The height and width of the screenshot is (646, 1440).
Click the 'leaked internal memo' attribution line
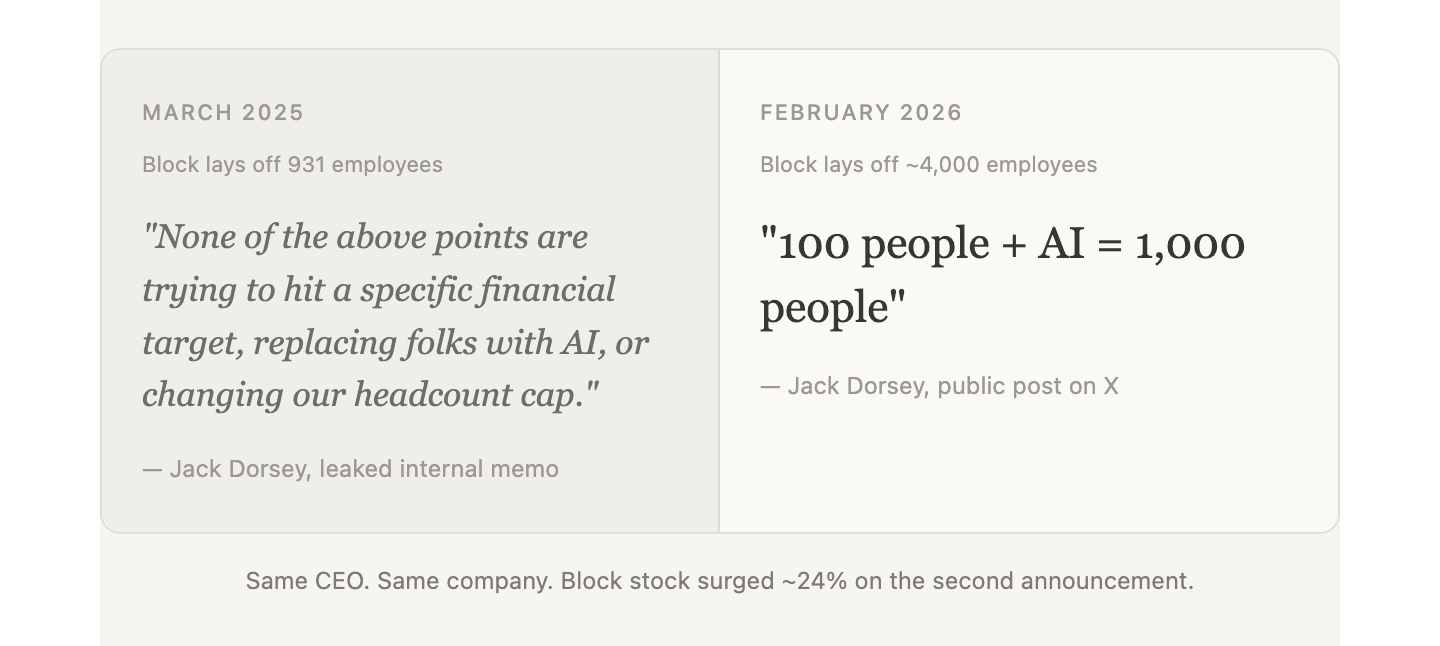(x=350, y=469)
